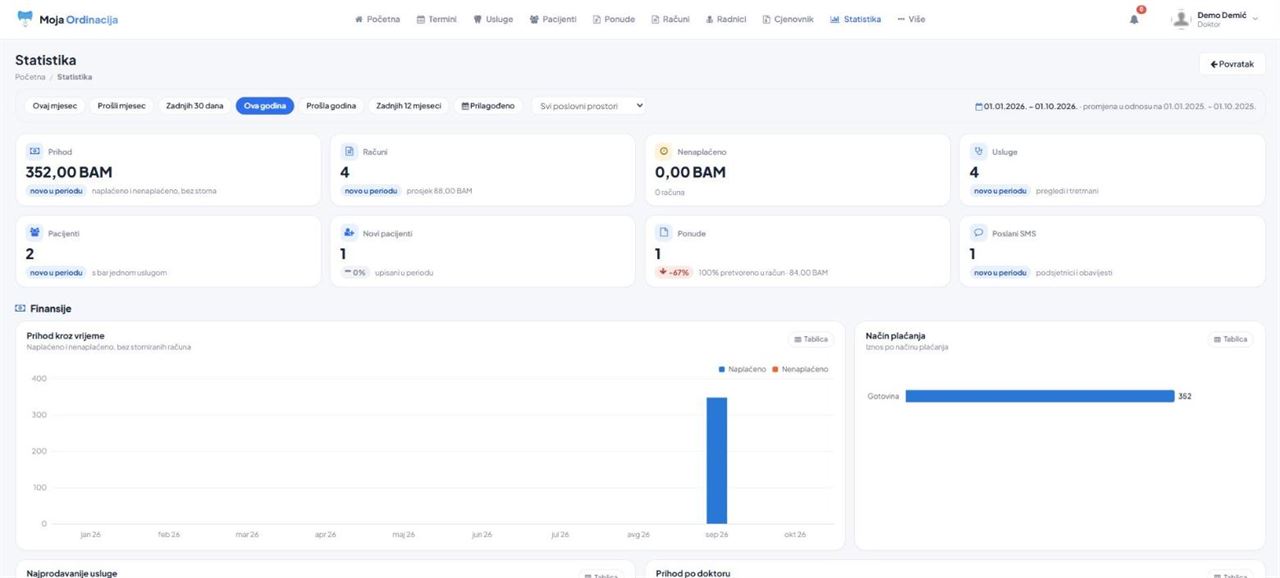
Task: Click the 352,00 BAM revenue value
Action: tap(69, 172)
